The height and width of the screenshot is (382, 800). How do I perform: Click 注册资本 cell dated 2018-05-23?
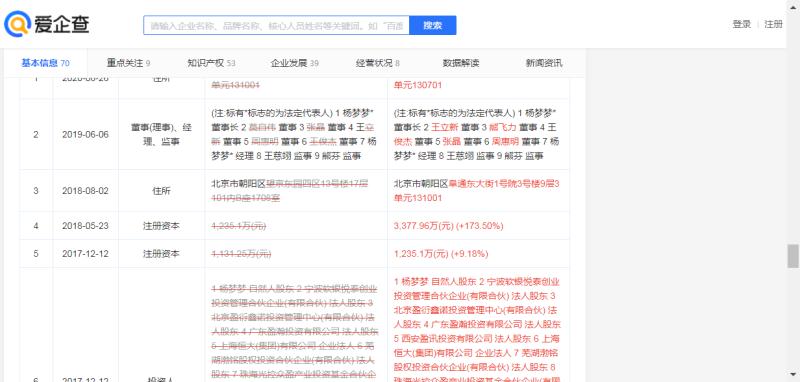point(161,225)
